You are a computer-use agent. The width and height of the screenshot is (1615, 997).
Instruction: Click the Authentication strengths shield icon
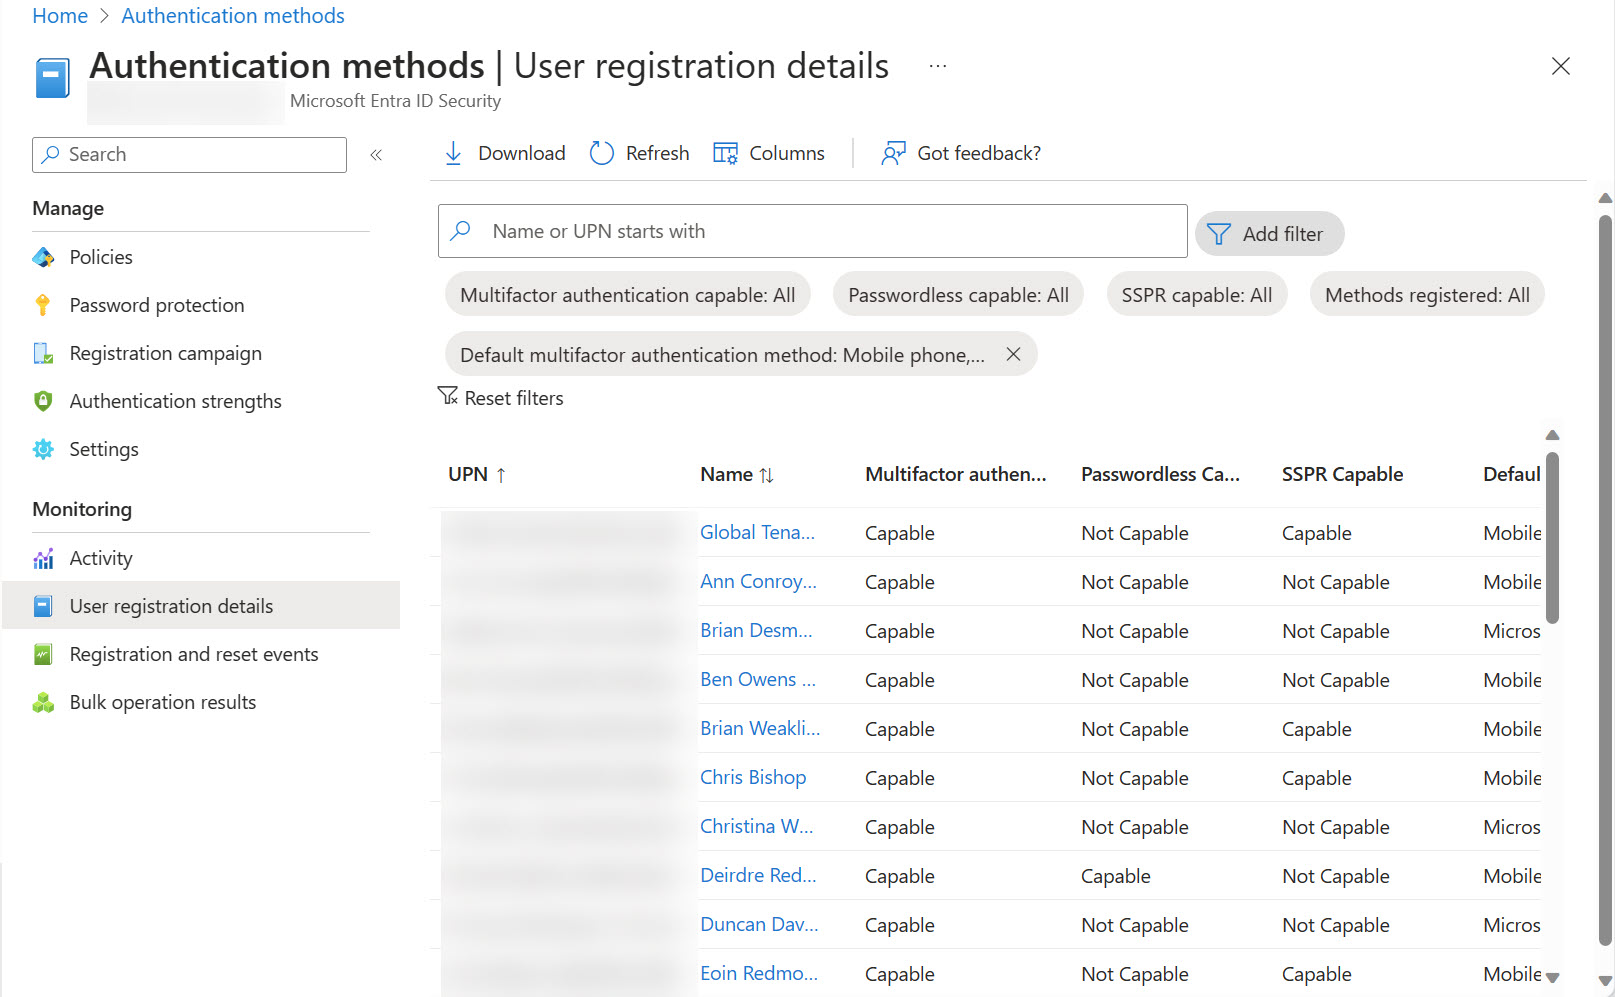click(43, 401)
